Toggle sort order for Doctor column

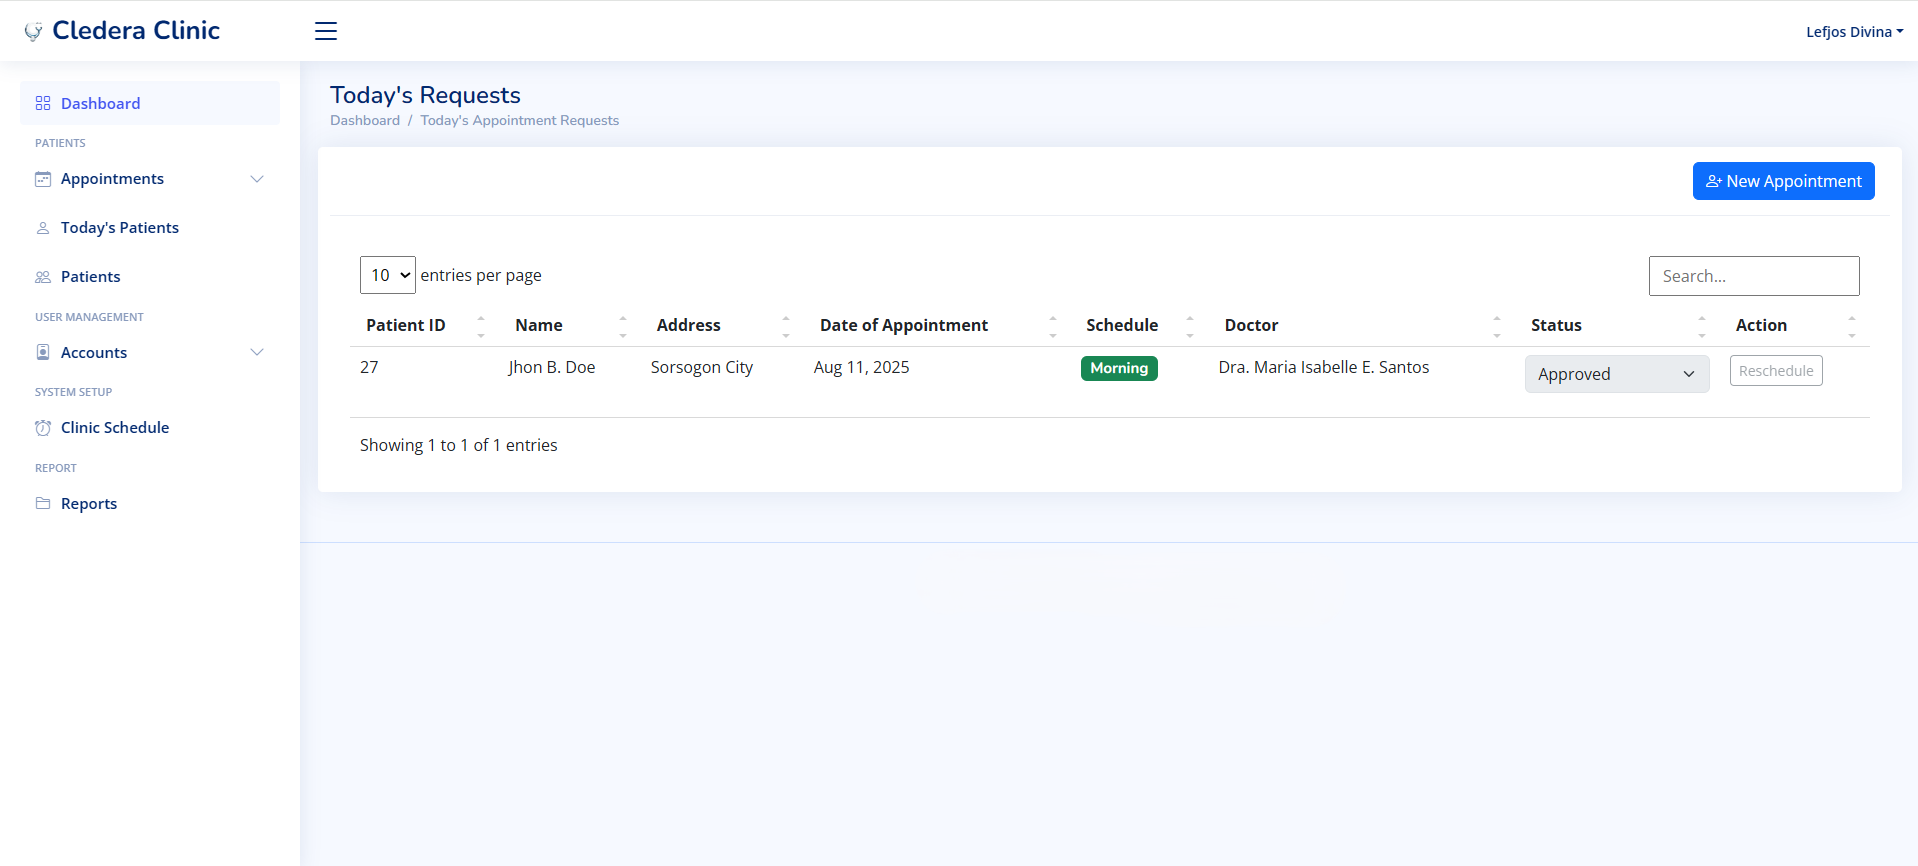[1251, 325]
